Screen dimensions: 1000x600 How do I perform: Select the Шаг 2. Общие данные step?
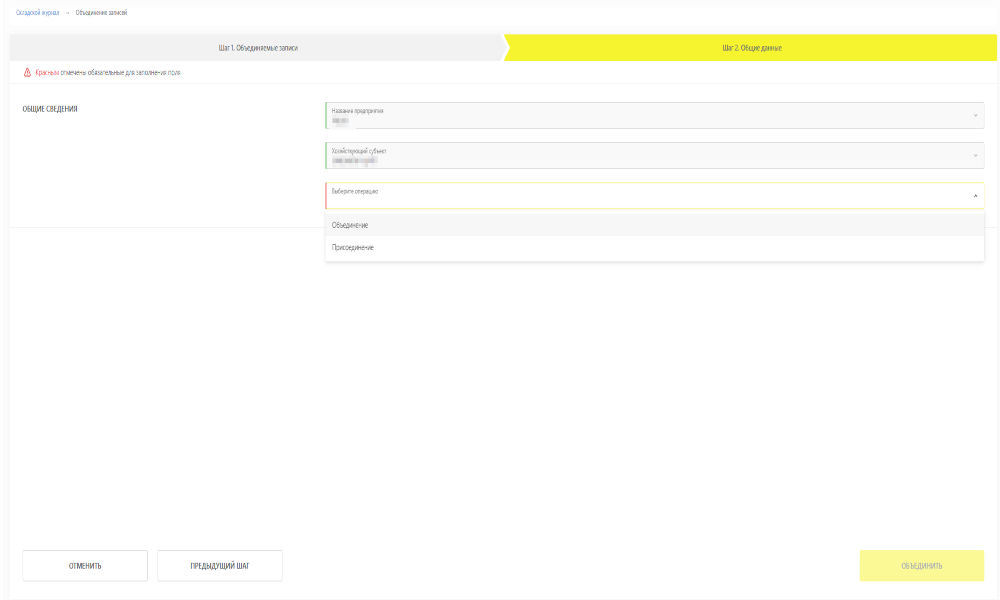point(751,48)
